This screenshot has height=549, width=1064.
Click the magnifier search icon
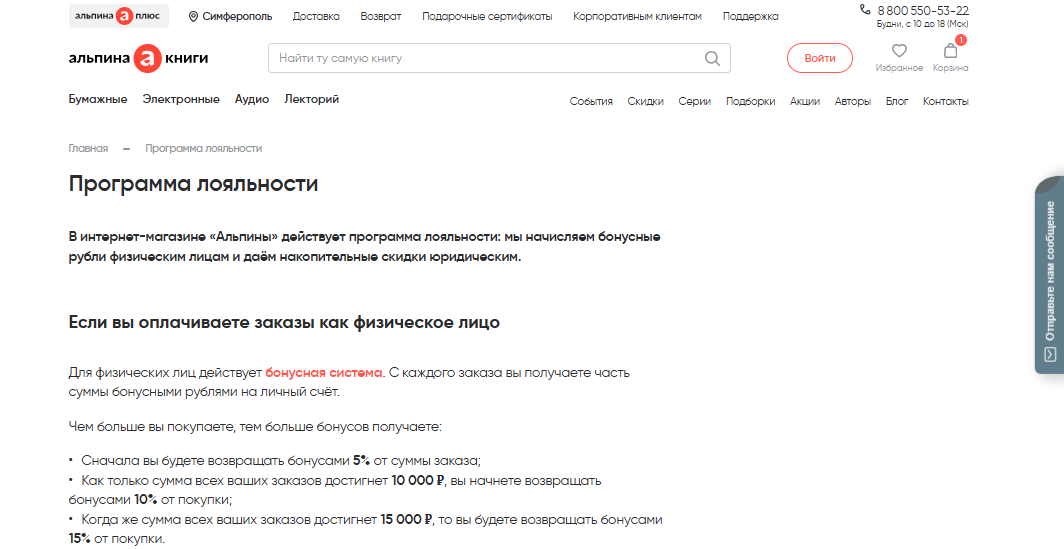pyautogui.click(x=712, y=58)
